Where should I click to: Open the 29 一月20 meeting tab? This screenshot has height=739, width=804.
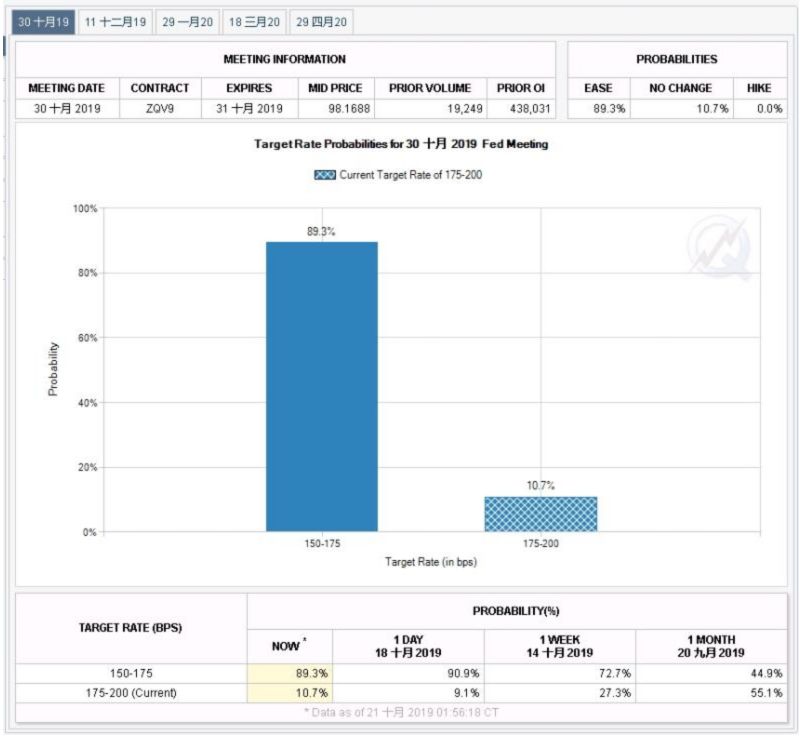(x=187, y=22)
